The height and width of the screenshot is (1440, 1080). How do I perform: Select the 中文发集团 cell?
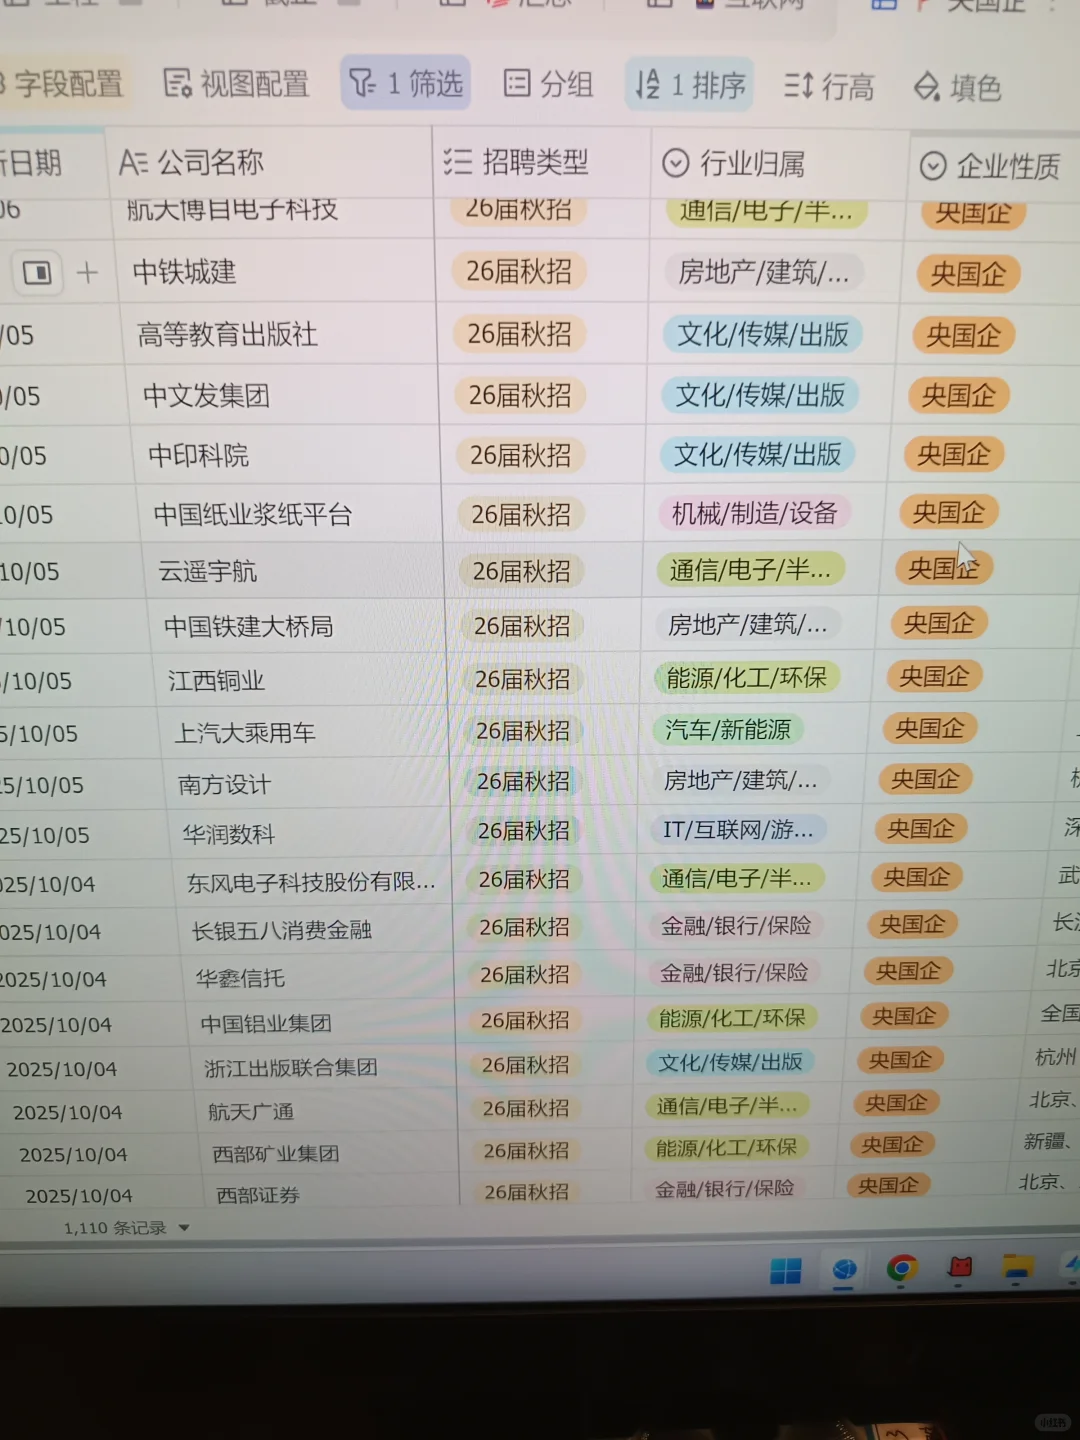point(284,395)
